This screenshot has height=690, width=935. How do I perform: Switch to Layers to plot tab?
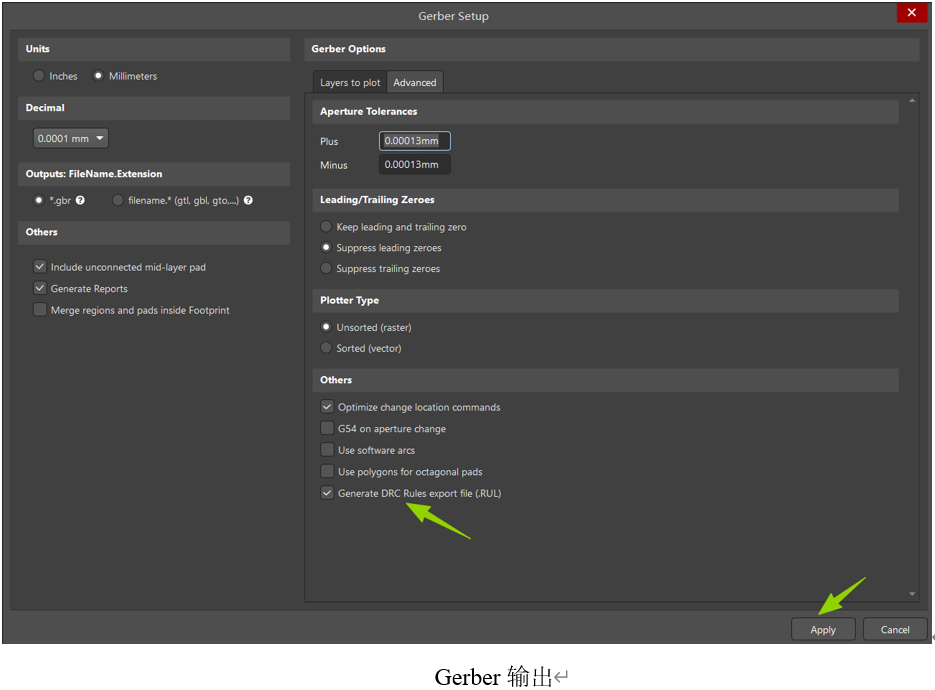coord(350,82)
